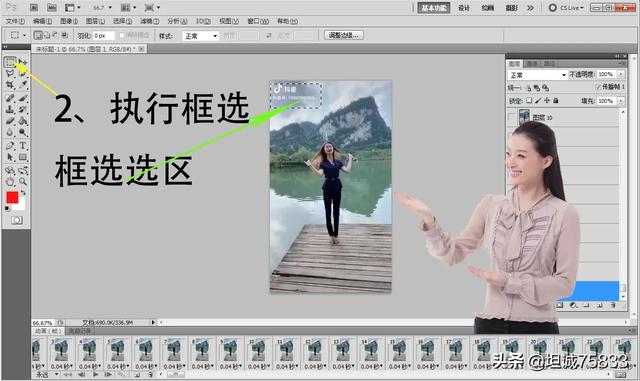Viewport: 640px width, 381px height.
Task: Open CS Live services
Action: 567,8
